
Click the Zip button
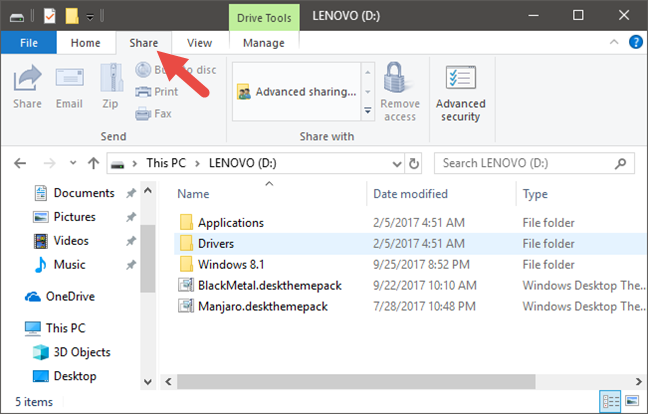click(111, 87)
